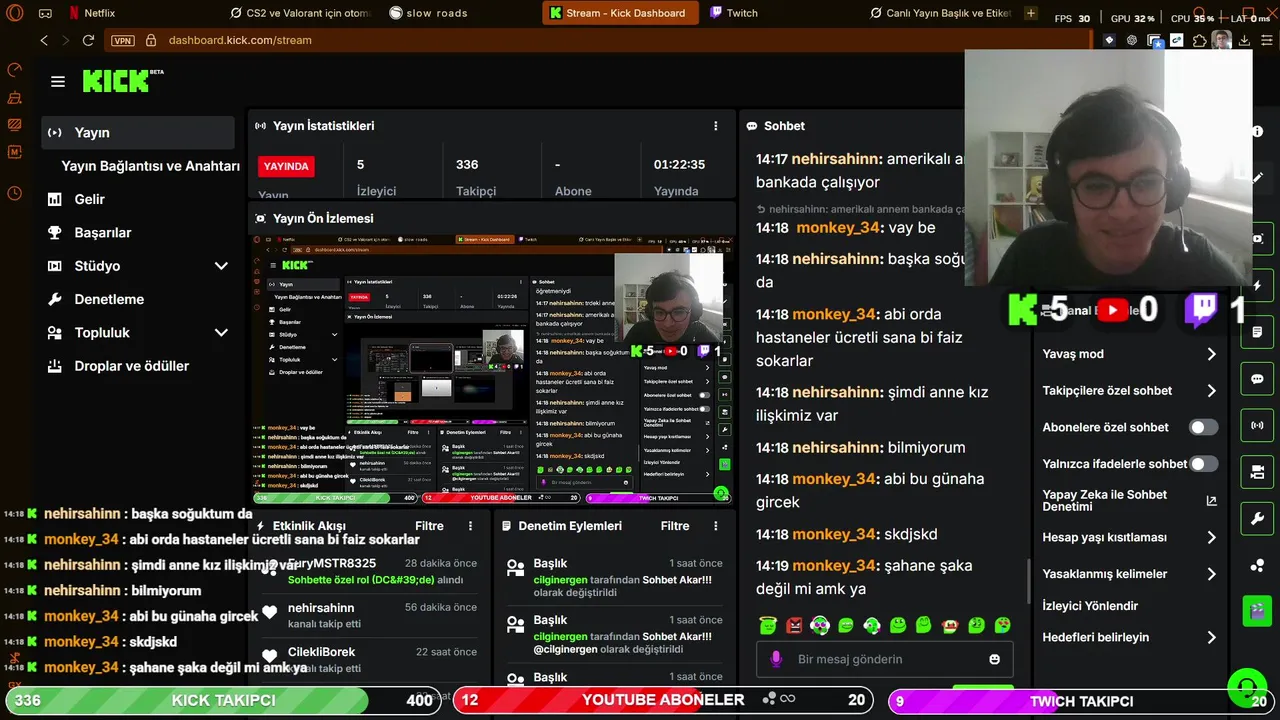Image resolution: width=1280 pixels, height=720 pixels.
Task: Click the wrench tool icon in right rail
Action: tap(1257, 518)
